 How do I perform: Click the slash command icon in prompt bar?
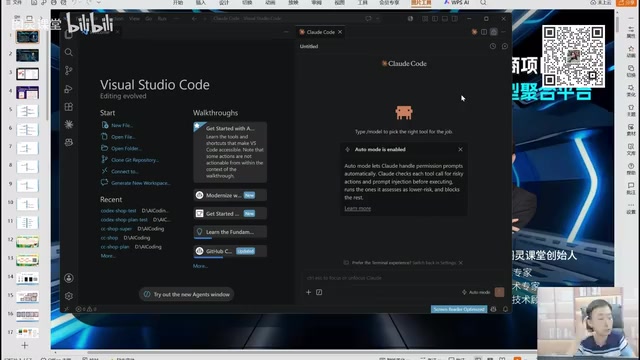click(x=319, y=292)
